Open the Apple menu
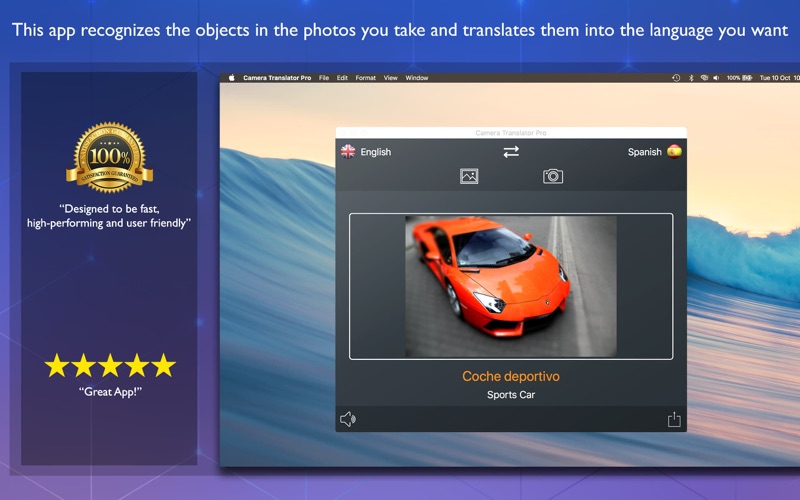 click(231, 78)
